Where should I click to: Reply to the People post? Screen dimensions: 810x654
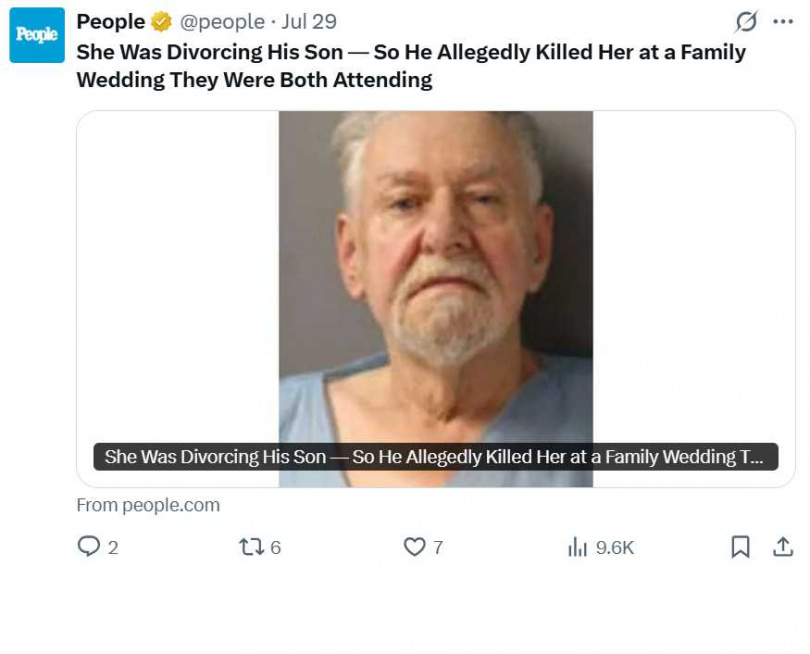[90, 547]
